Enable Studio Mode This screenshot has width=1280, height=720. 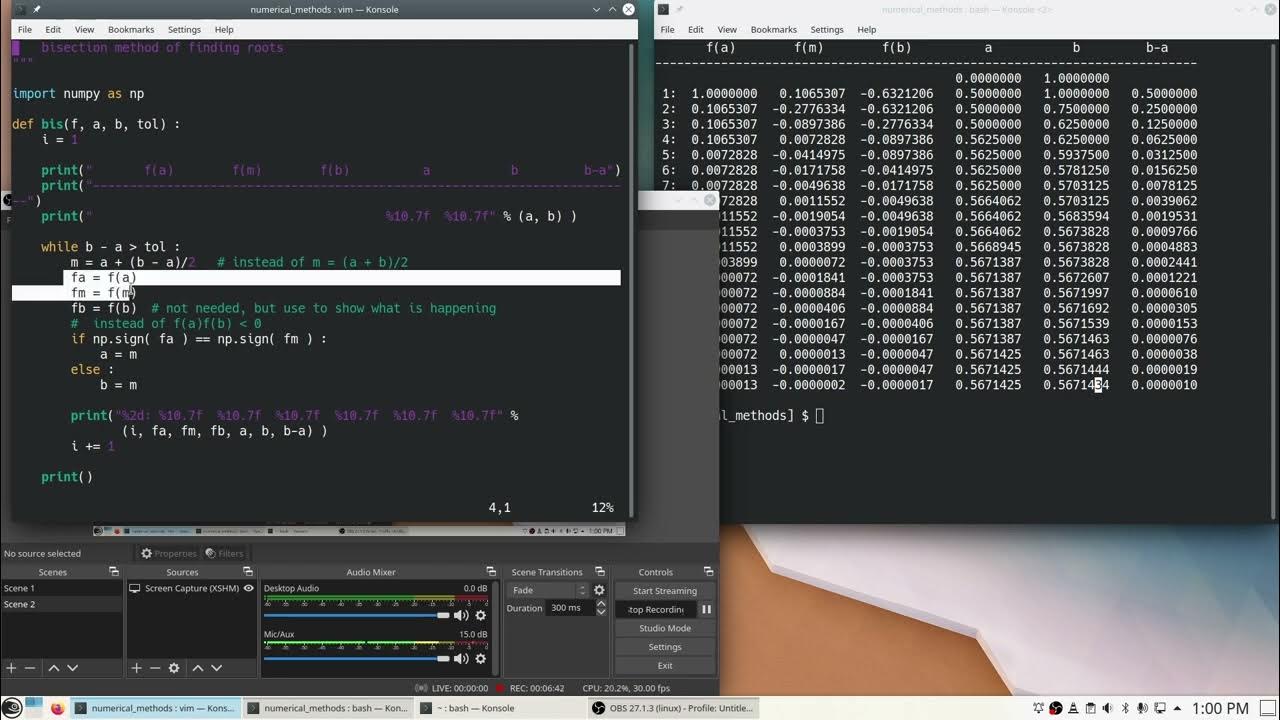[x=664, y=628]
